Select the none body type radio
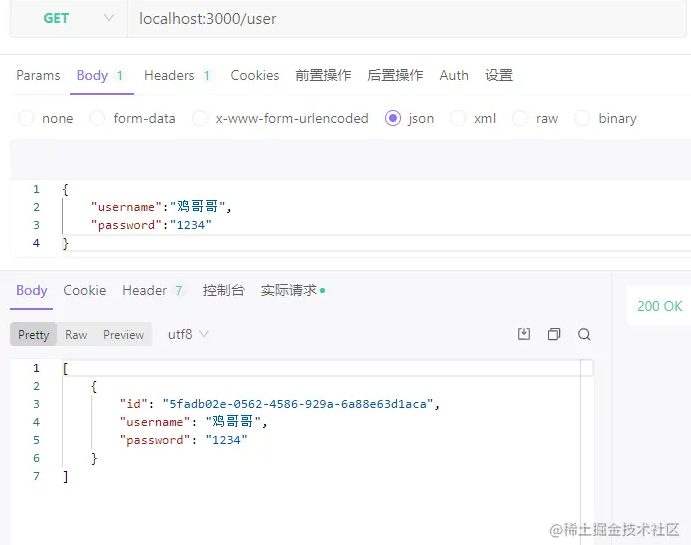The height and width of the screenshot is (545, 691). coord(27,118)
